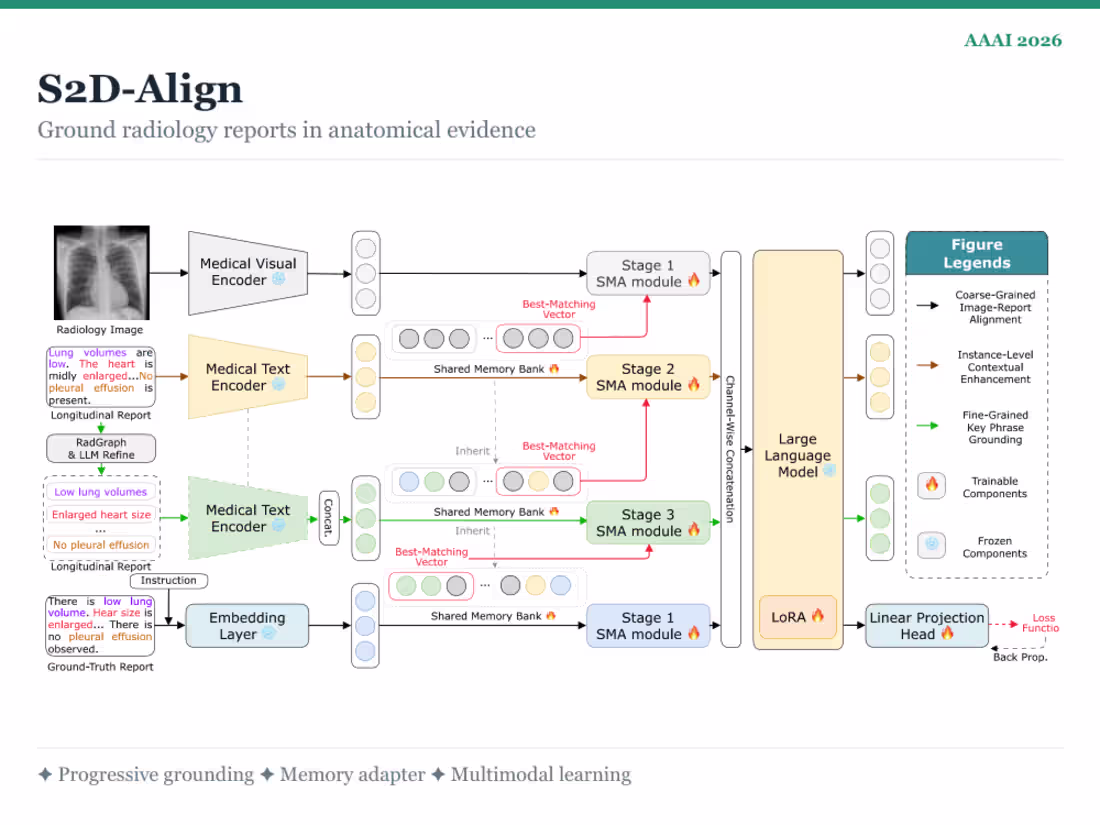Click subtitle "Ground radiology reports in anatomical evidence"

pyautogui.click(x=286, y=130)
